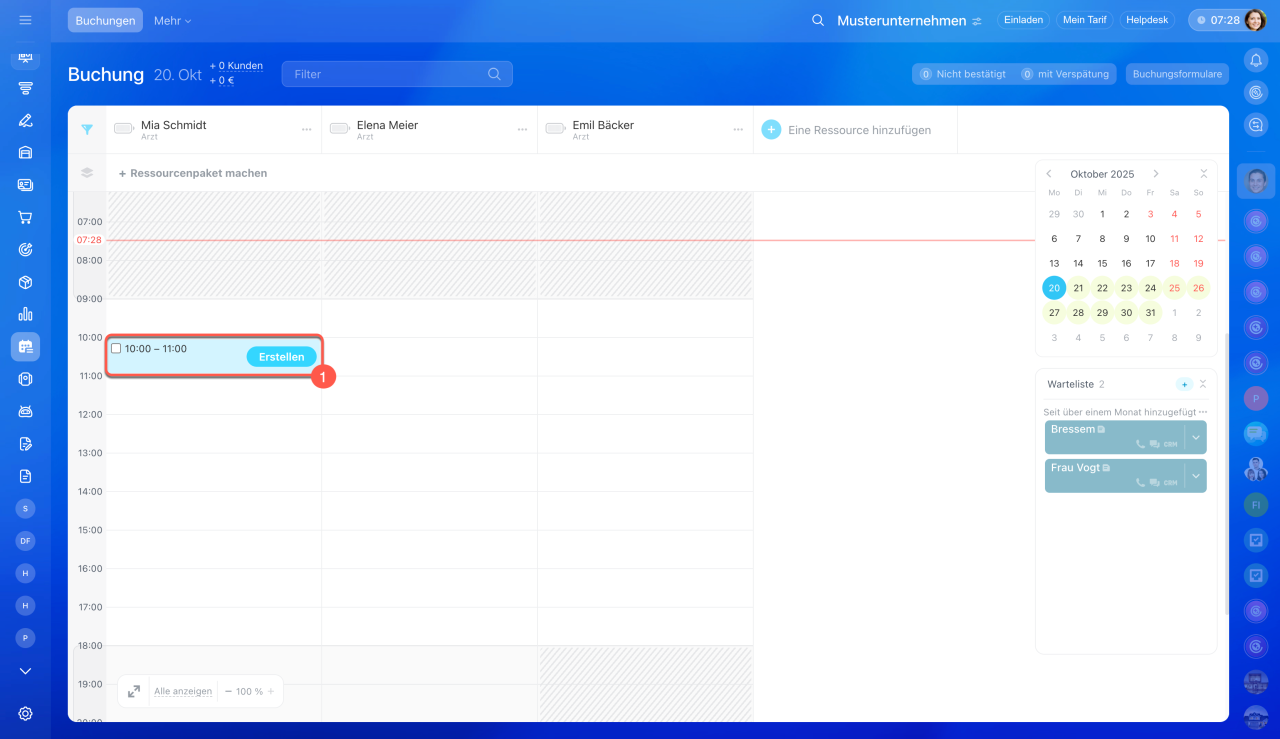Click the + 0 Kunden link
This screenshot has height=739, width=1280.
[x=236, y=66]
